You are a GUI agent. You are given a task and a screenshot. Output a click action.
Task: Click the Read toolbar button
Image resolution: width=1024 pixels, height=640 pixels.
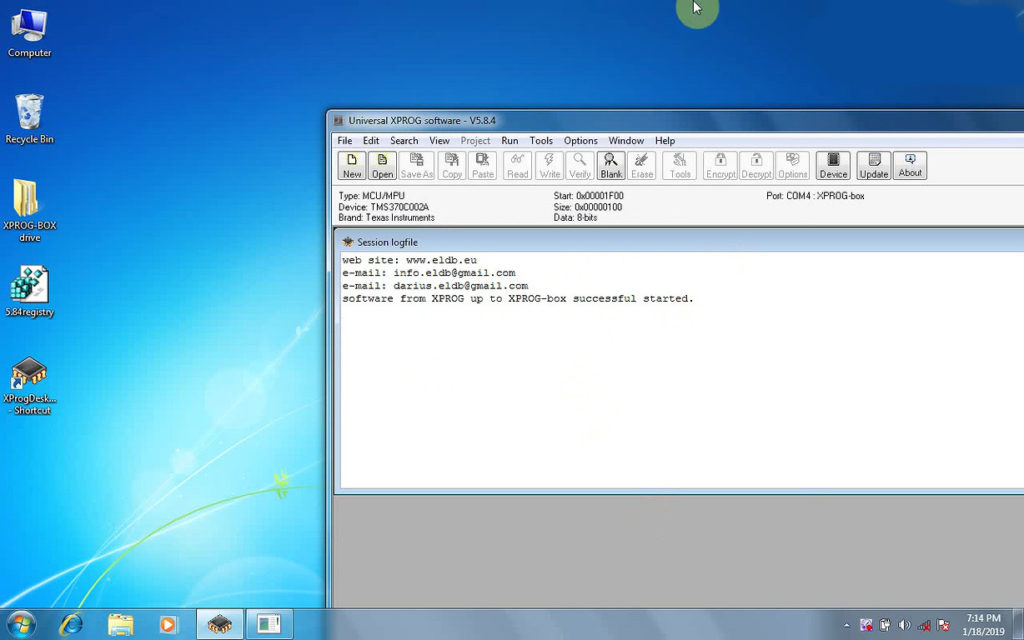(x=518, y=166)
